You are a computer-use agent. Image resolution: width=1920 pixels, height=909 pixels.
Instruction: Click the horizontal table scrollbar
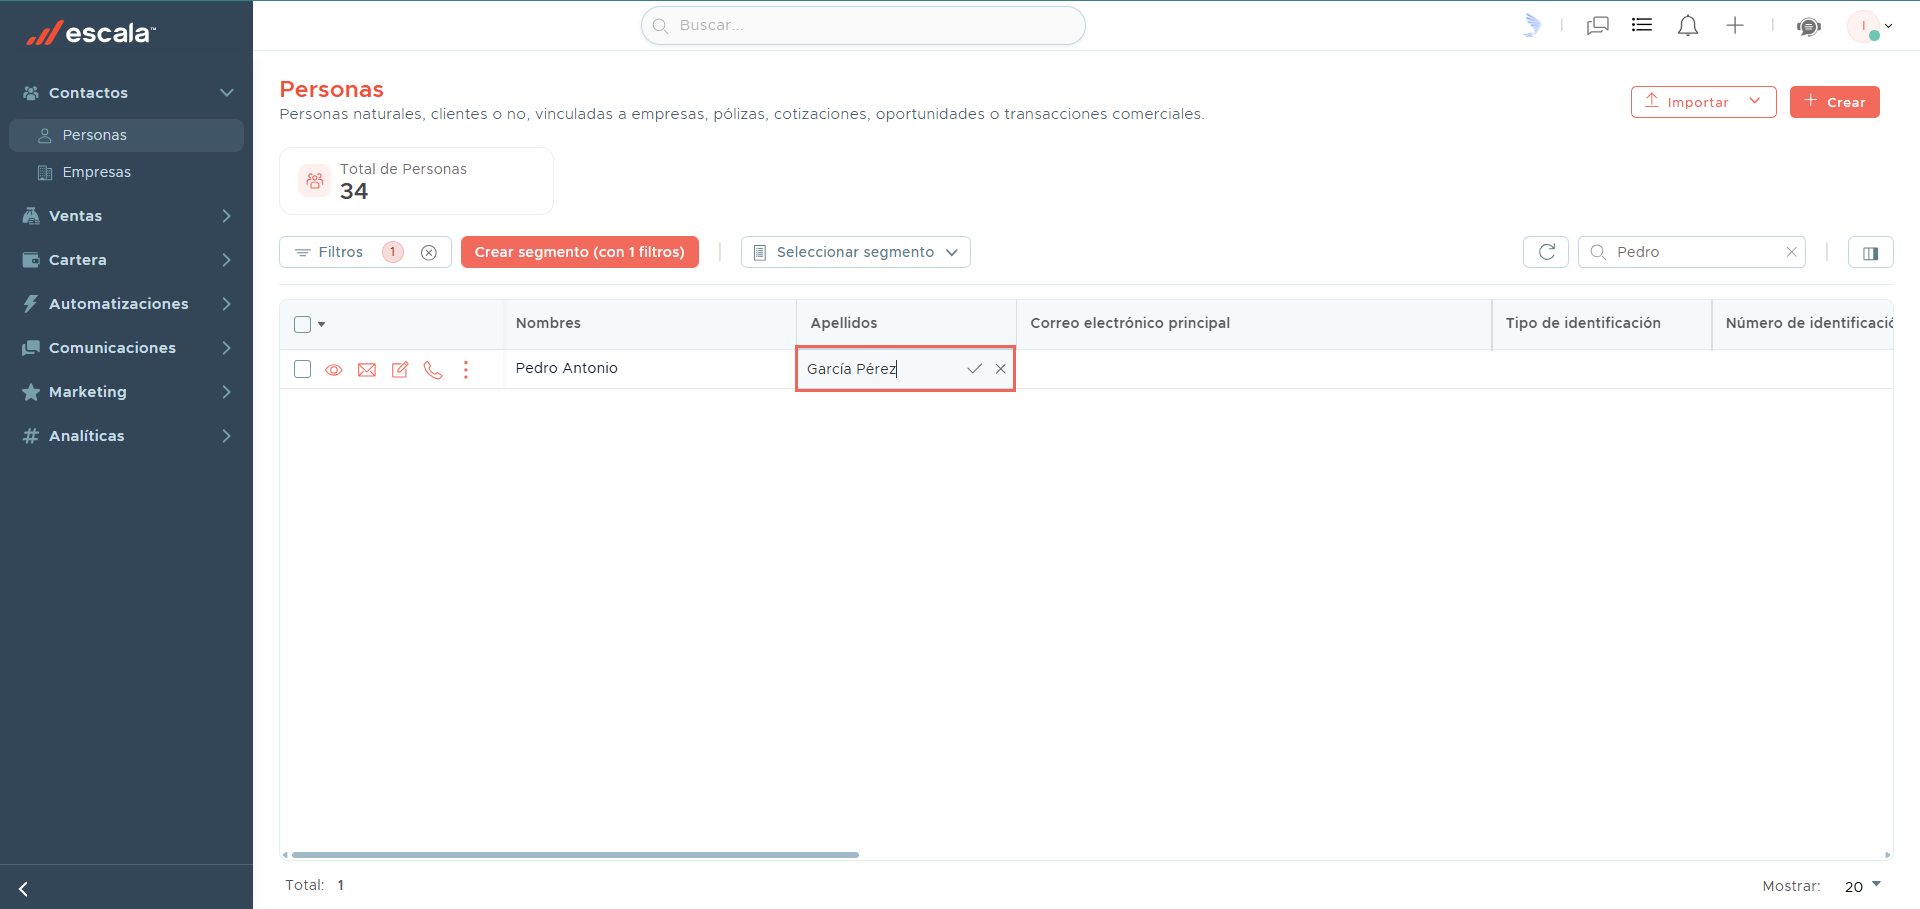click(575, 855)
